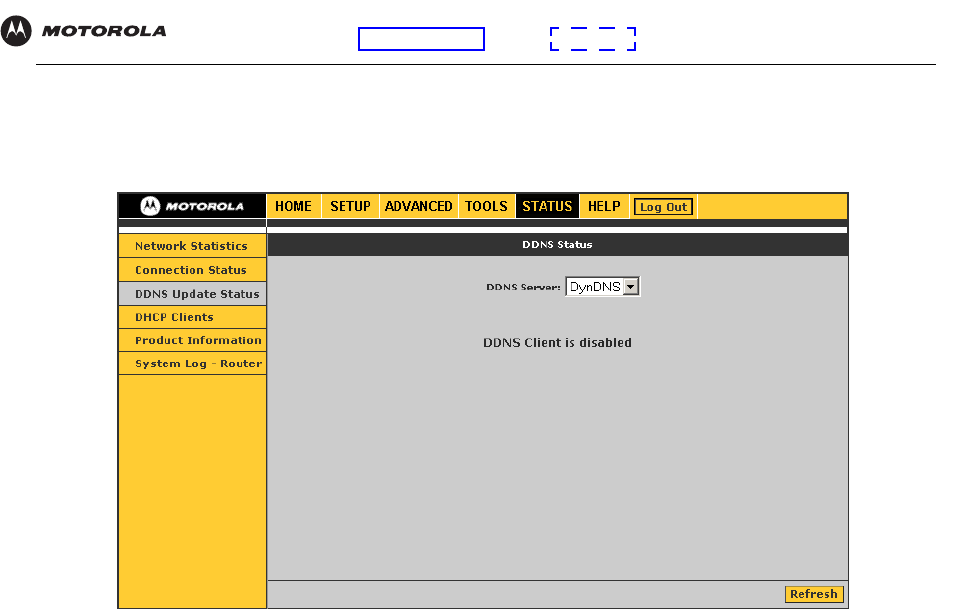Click the Refresh button
Image resolution: width=965 pixels, height=611 pixels.
(814, 594)
